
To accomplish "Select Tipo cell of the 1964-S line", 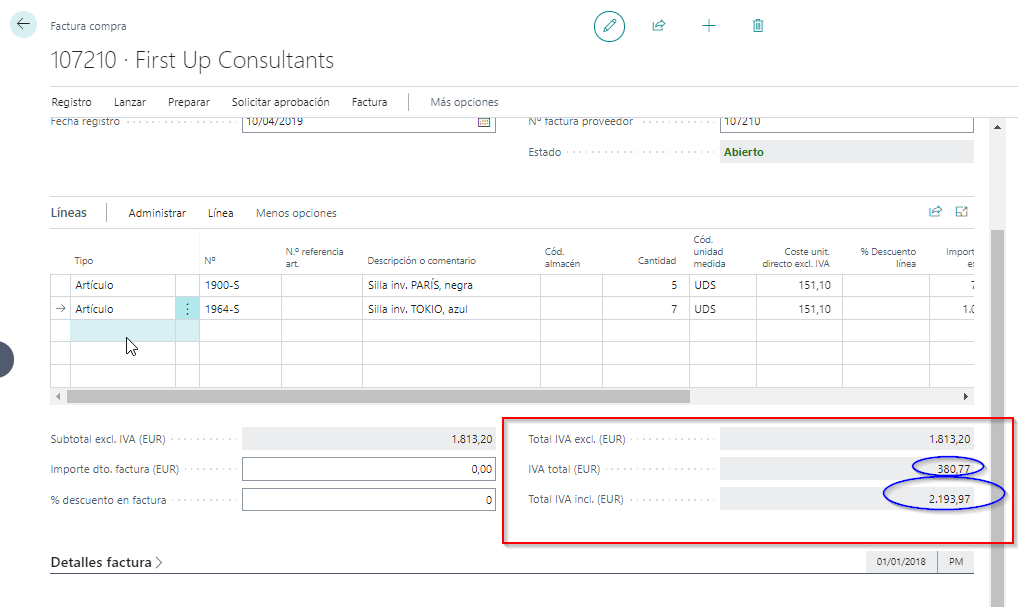I will (123, 309).
